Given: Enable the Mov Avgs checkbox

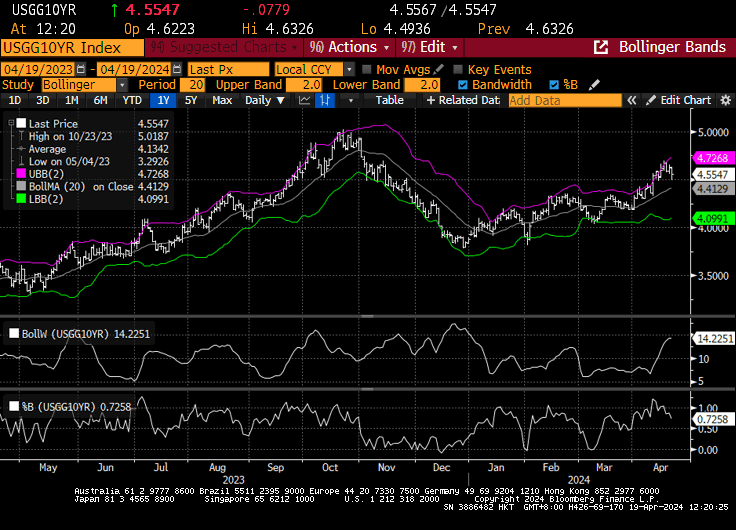Looking at the screenshot, I should click(367, 69).
